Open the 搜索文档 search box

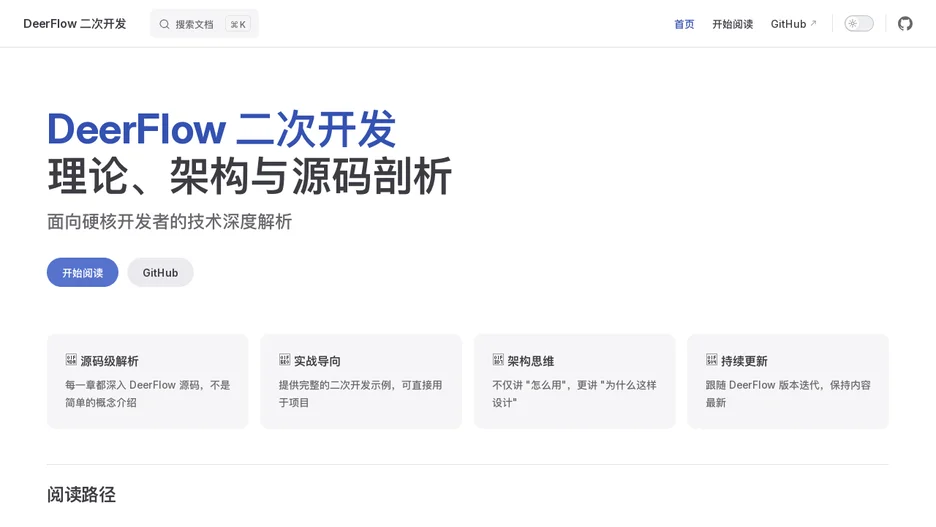204,24
